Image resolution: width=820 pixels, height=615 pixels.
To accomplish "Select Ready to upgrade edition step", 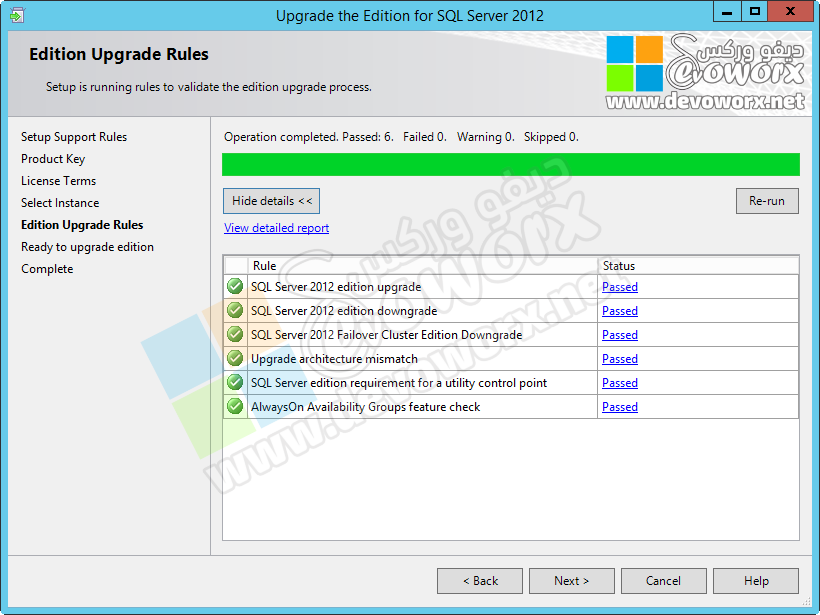I will (87, 247).
